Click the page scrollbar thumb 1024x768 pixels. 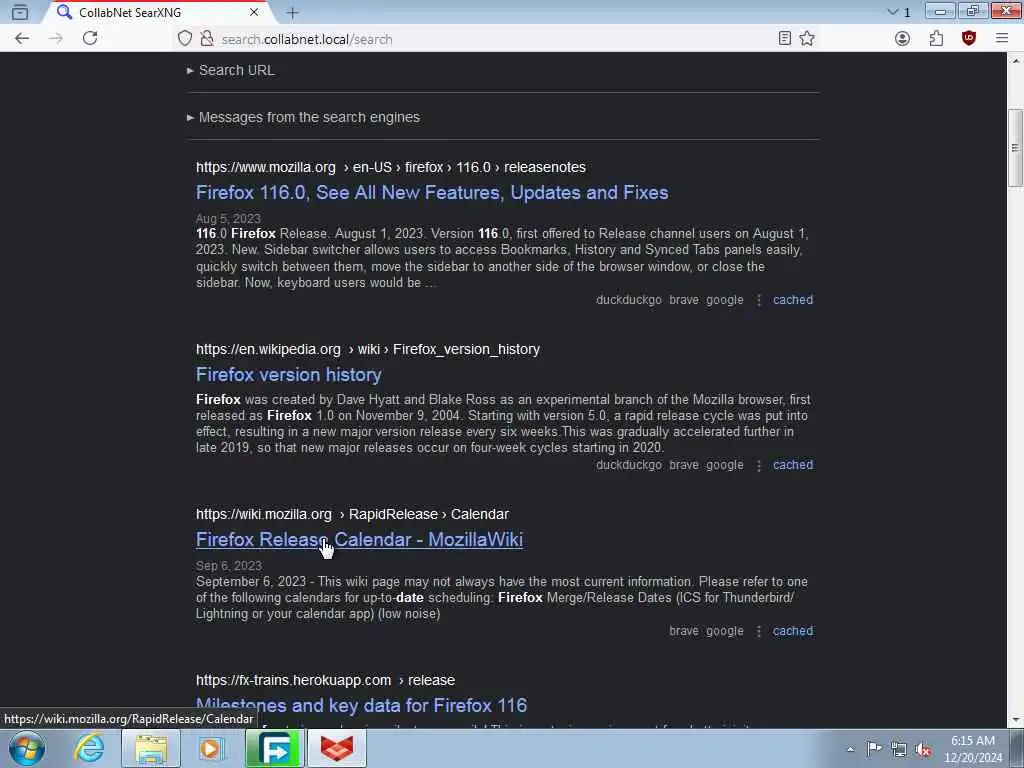coord(1016,148)
